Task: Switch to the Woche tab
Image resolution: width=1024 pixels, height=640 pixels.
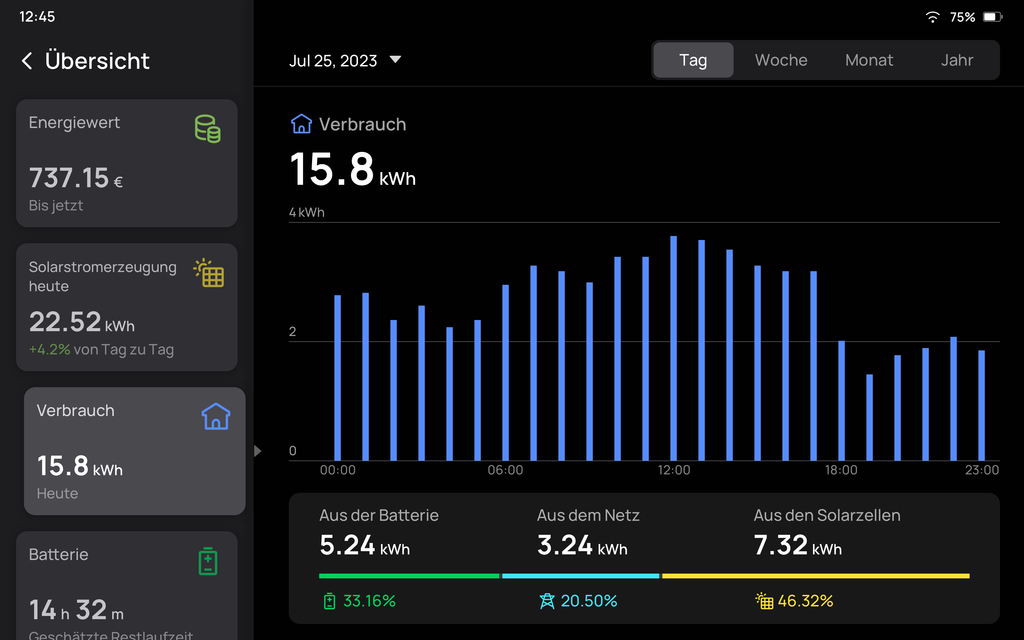Action: coord(781,60)
